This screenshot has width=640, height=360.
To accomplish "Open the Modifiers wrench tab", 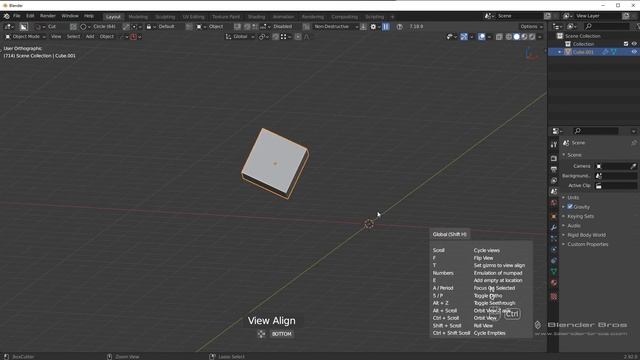I will (x=553, y=227).
